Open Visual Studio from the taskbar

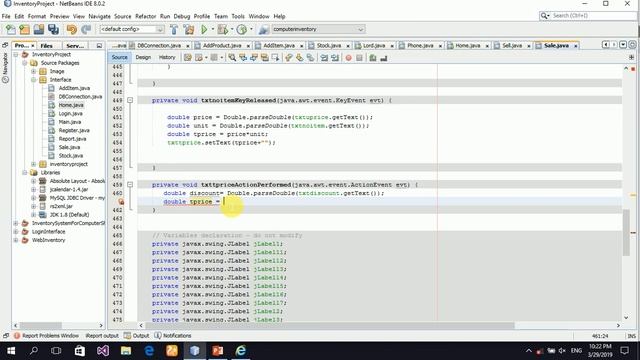(102, 351)
